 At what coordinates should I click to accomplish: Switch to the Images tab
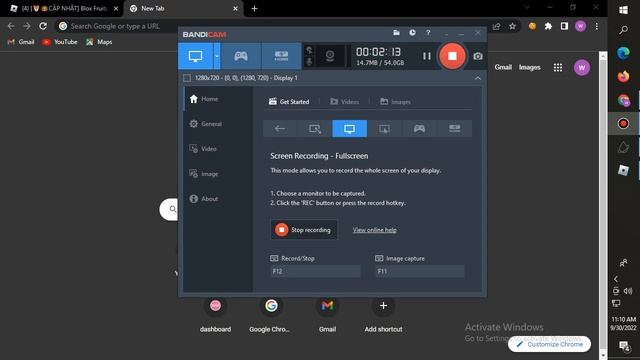click(396, 102)
